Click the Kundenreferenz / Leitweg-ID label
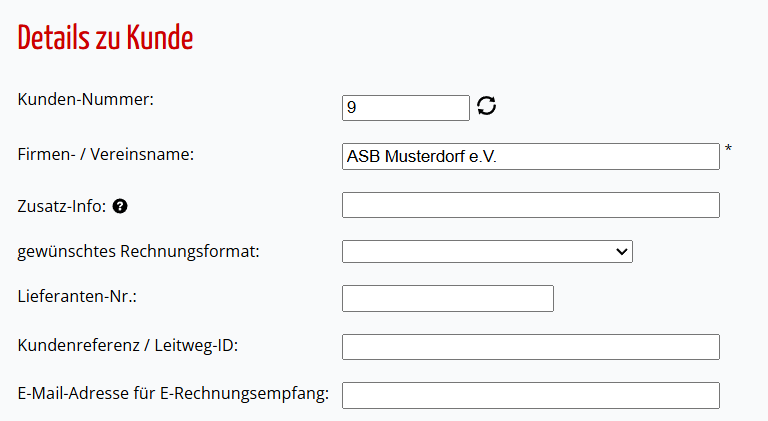Image resolution: width=768 pixels, height=421 pixels. click(x=128, y=346)
